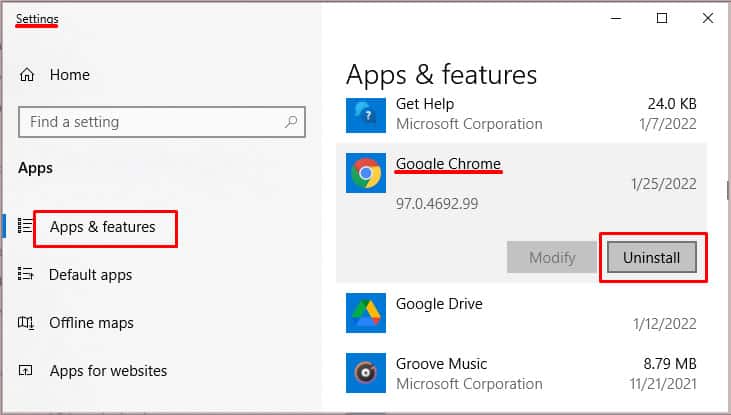The height and width of the screenshot is (415, 731).
Task: Uninstall Google Chrome
Action: pyautogui.click(x=652, y=257)
